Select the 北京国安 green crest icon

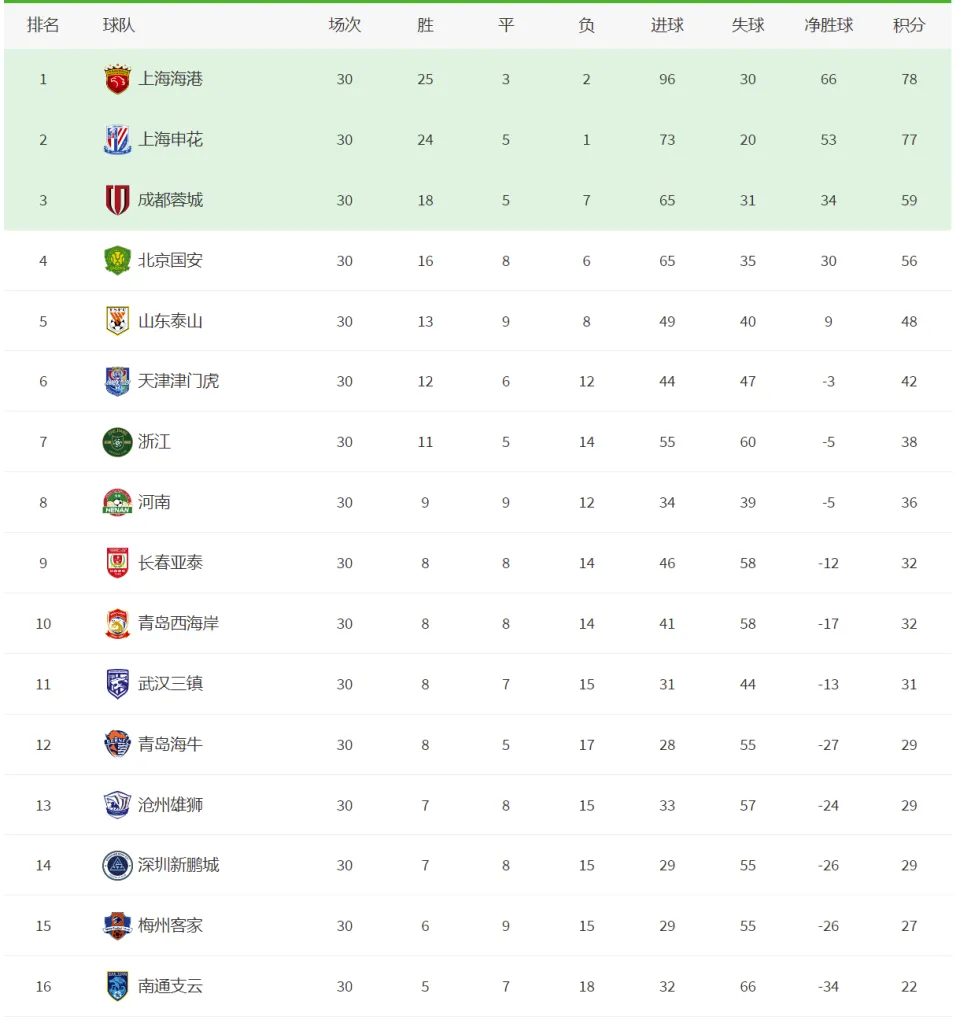[x=117, y=261]
